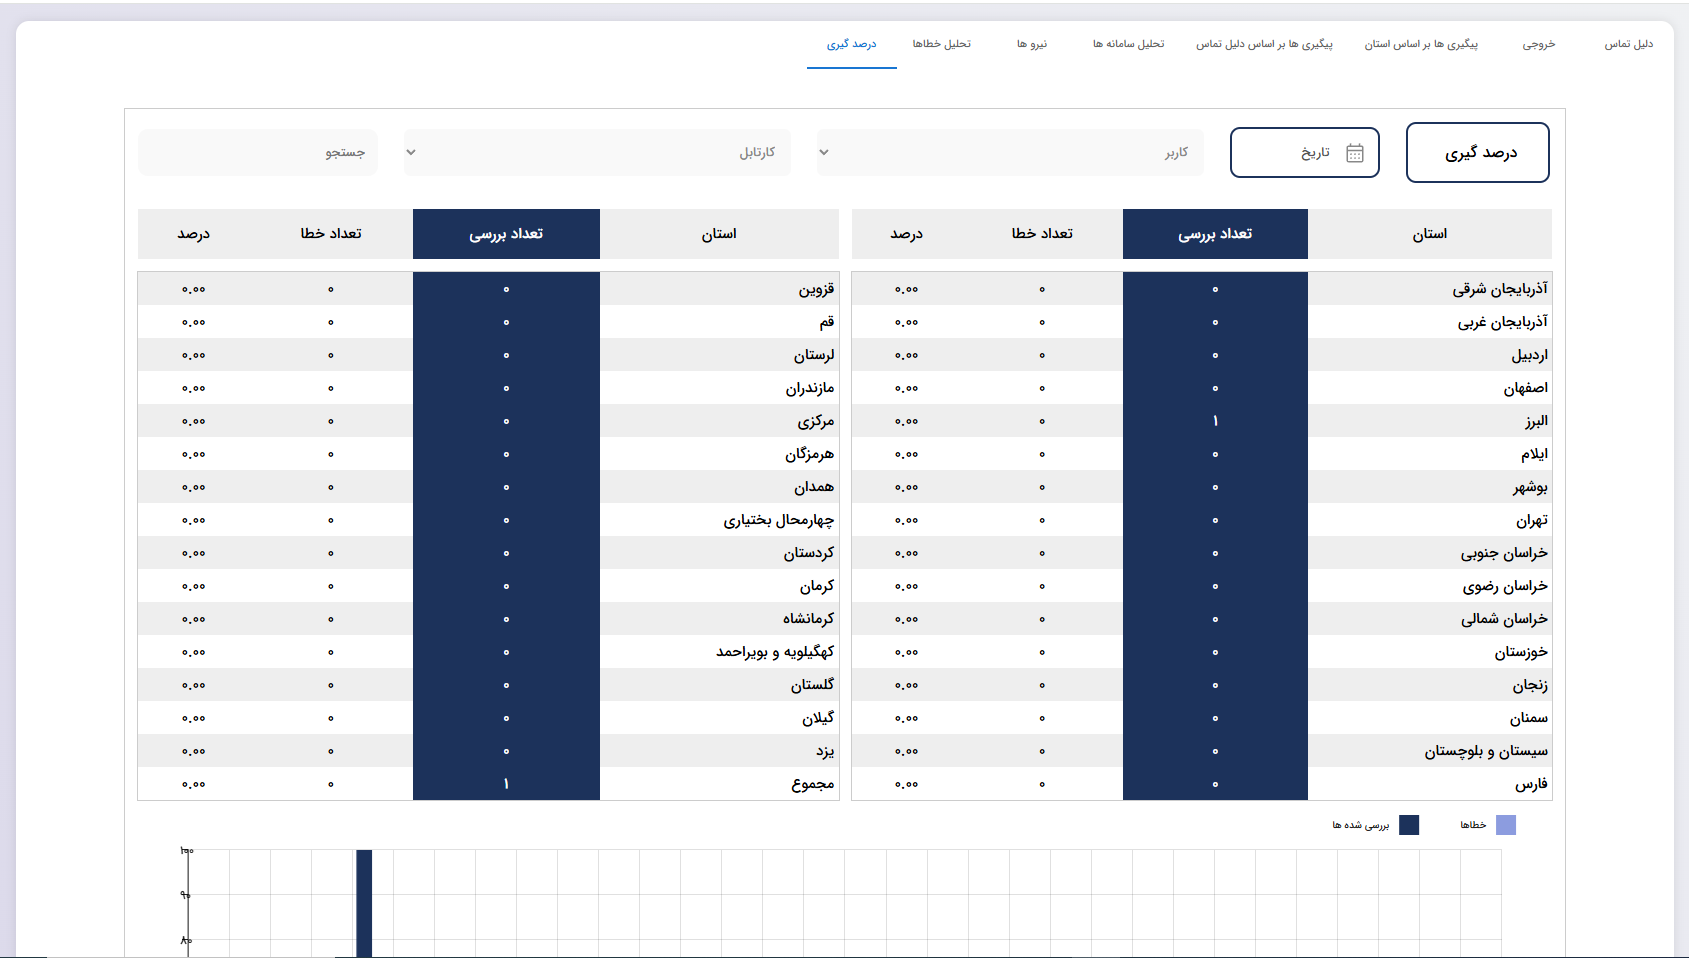Click the خوزستان province name
1689x958 pixels.
point(1521,652)
